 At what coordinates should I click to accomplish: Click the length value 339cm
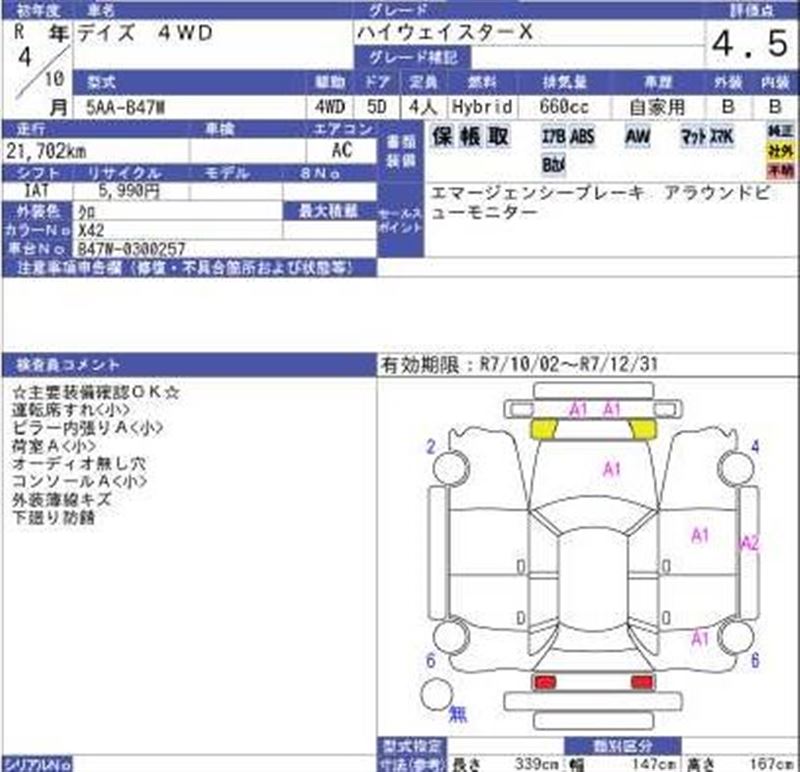(x=536, y=764)
